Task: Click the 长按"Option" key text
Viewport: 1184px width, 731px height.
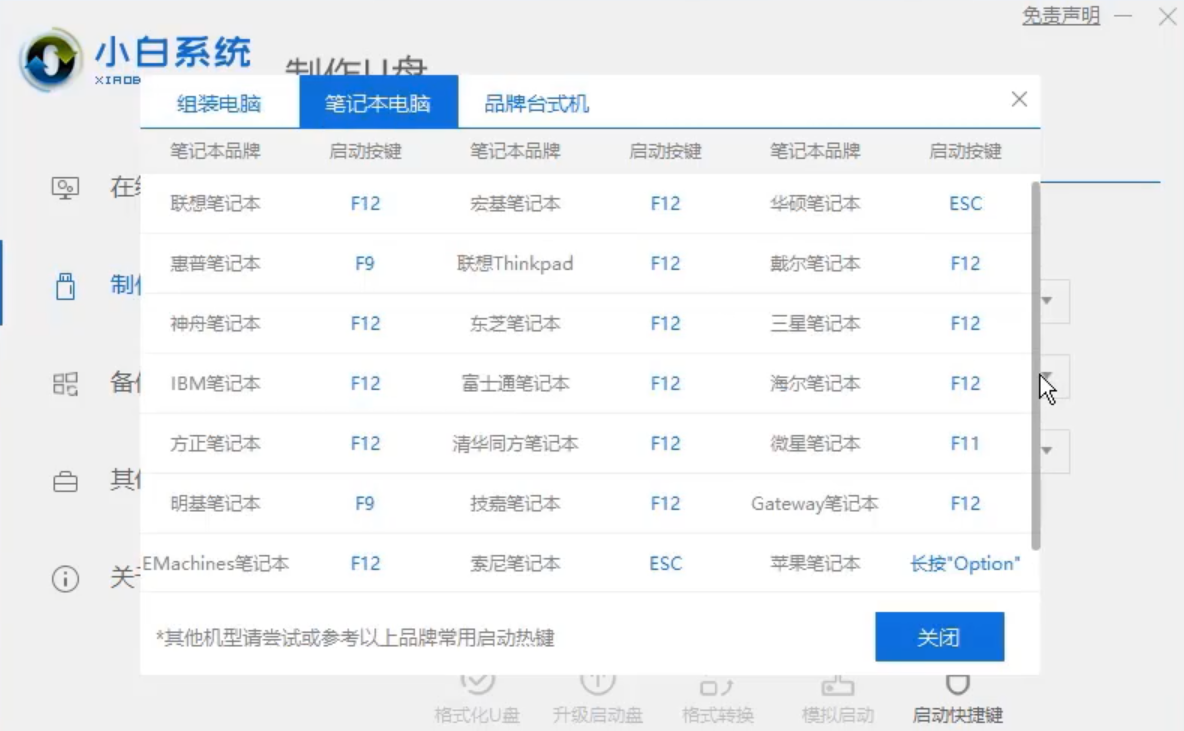Action: pos(965,563)
